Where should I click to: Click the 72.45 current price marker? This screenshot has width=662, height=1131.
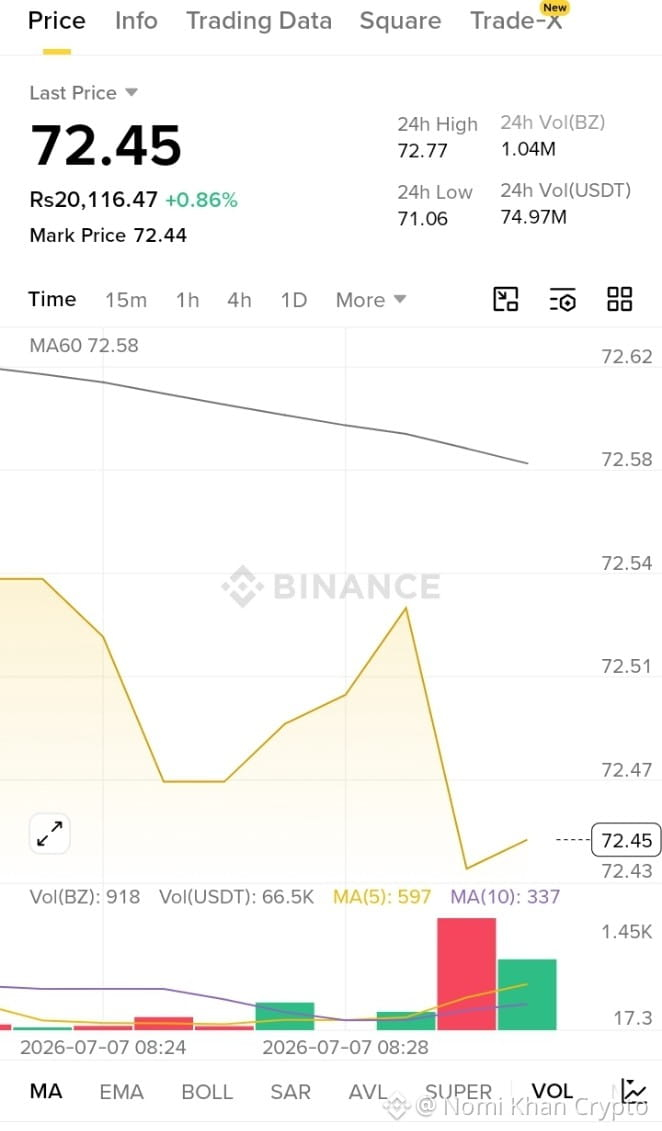click(x=626, y=840)
